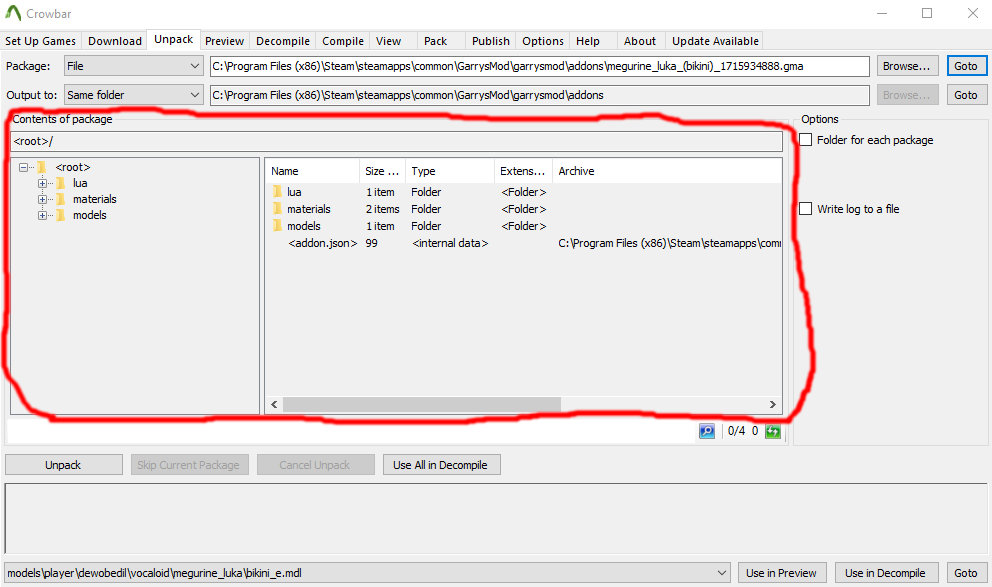This screenshot has height=587, width=992.
Task: Sort list by the Name column header
Action: coord(312,171)
